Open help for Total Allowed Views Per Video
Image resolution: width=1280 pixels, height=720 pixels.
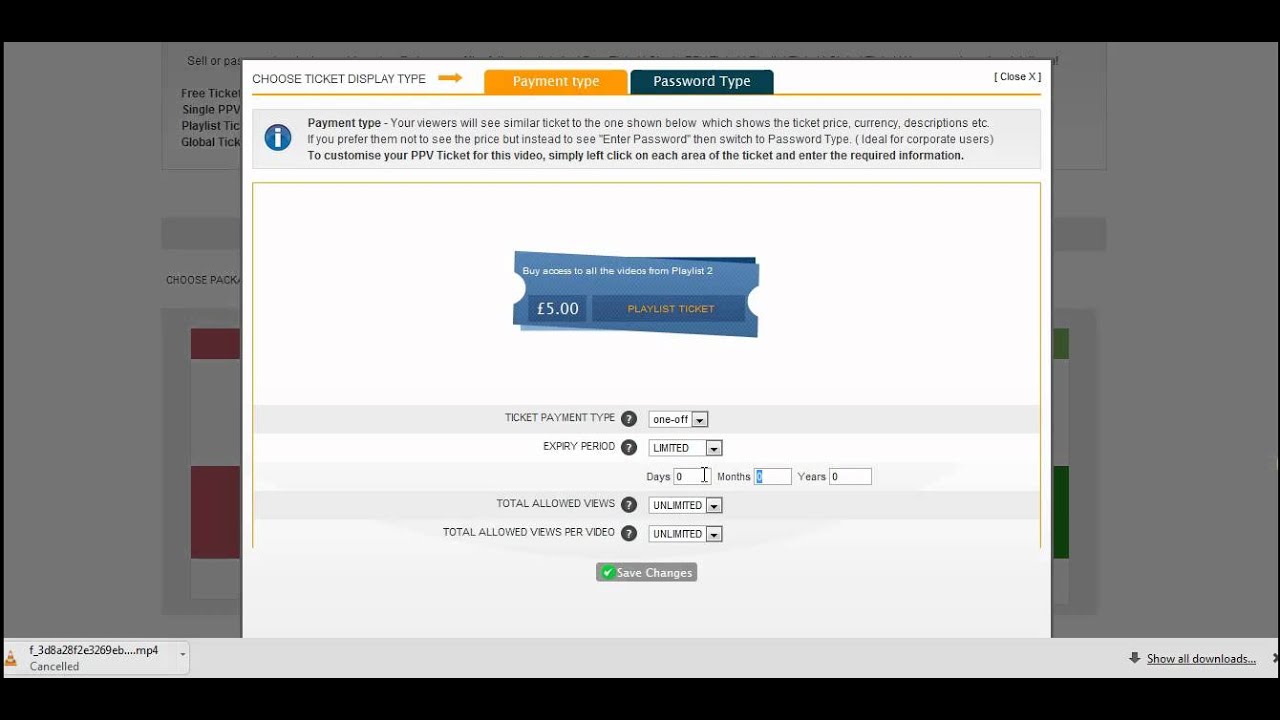(x=629, y=534)
